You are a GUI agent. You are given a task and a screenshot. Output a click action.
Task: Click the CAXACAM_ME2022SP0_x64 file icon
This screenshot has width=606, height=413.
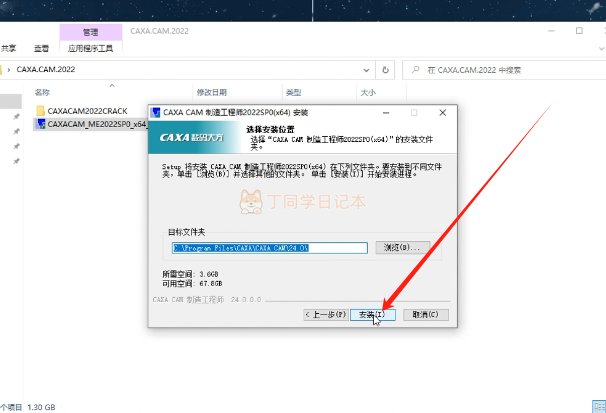point(41,124)
